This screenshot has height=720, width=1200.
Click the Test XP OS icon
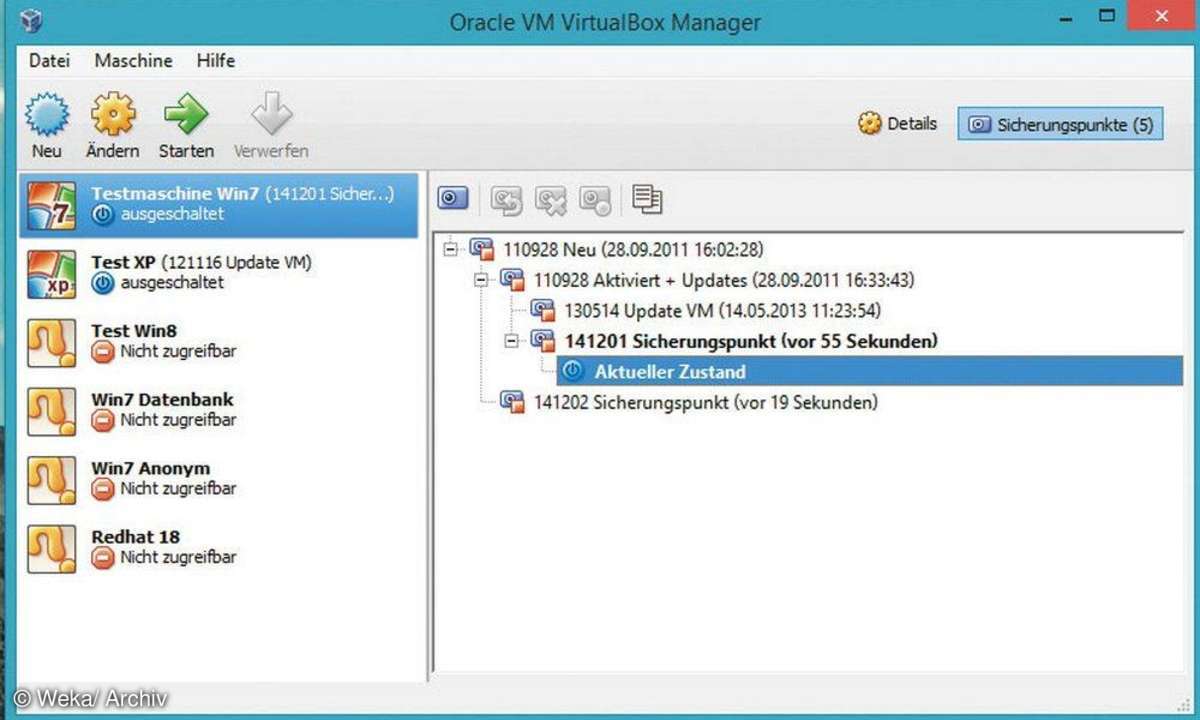tap(52, 274)
